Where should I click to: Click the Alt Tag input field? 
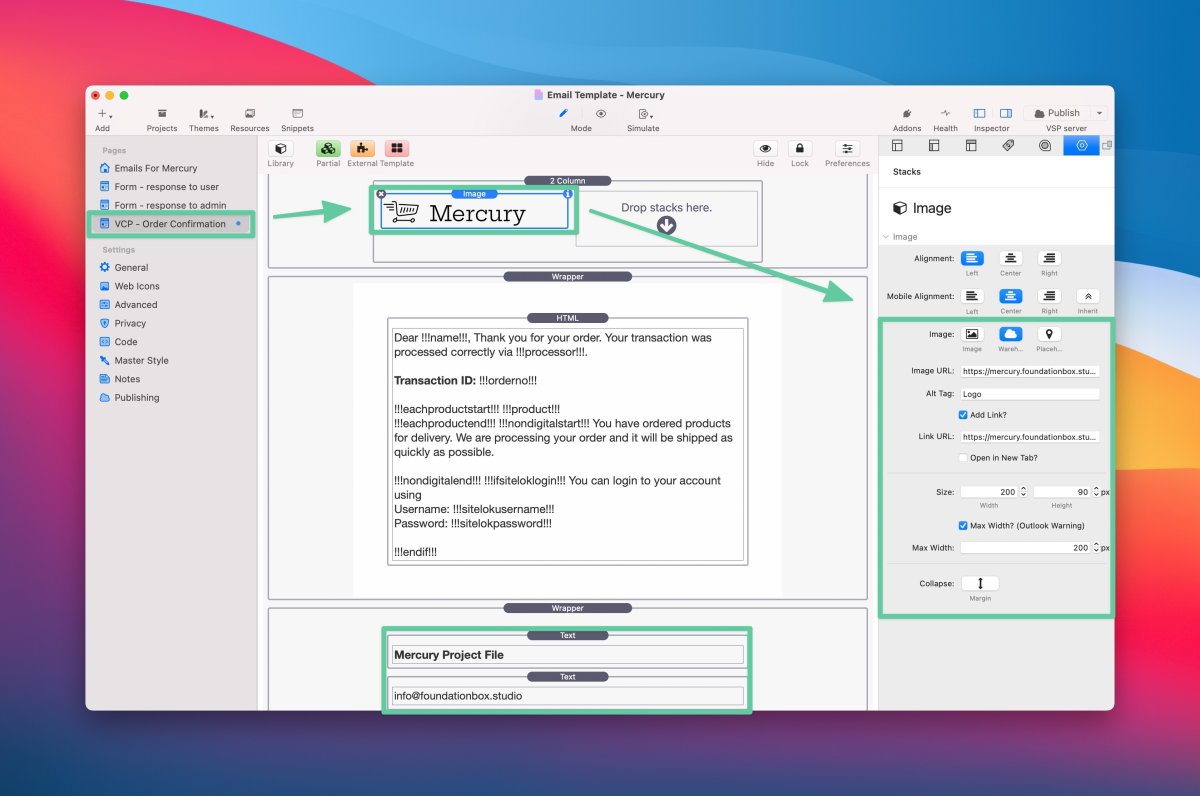click(1029, 394)
